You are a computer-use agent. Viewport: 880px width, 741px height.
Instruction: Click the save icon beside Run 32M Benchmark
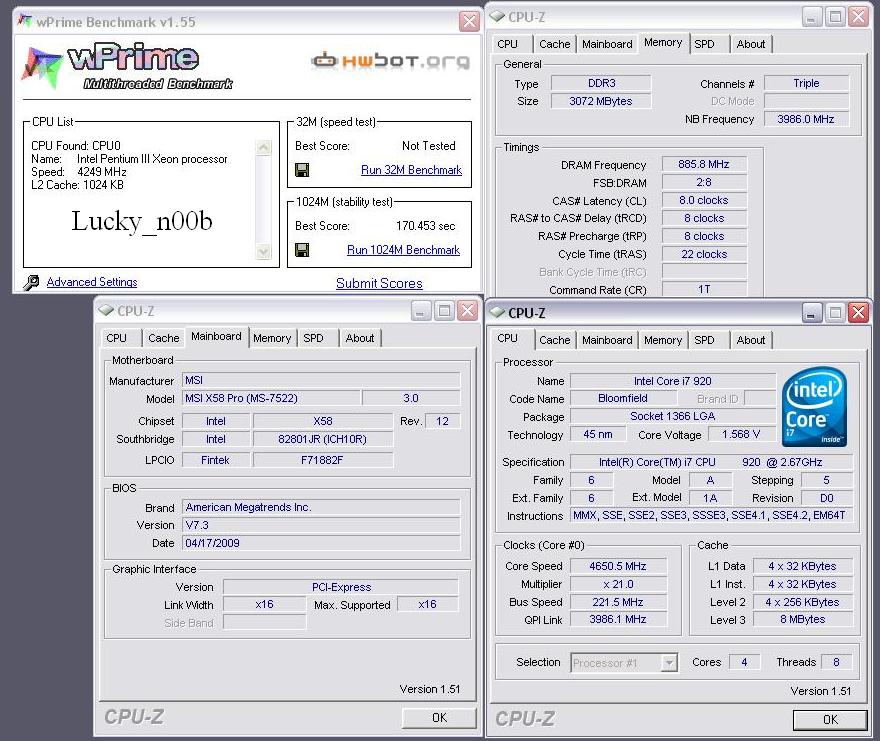pos(302,170)
